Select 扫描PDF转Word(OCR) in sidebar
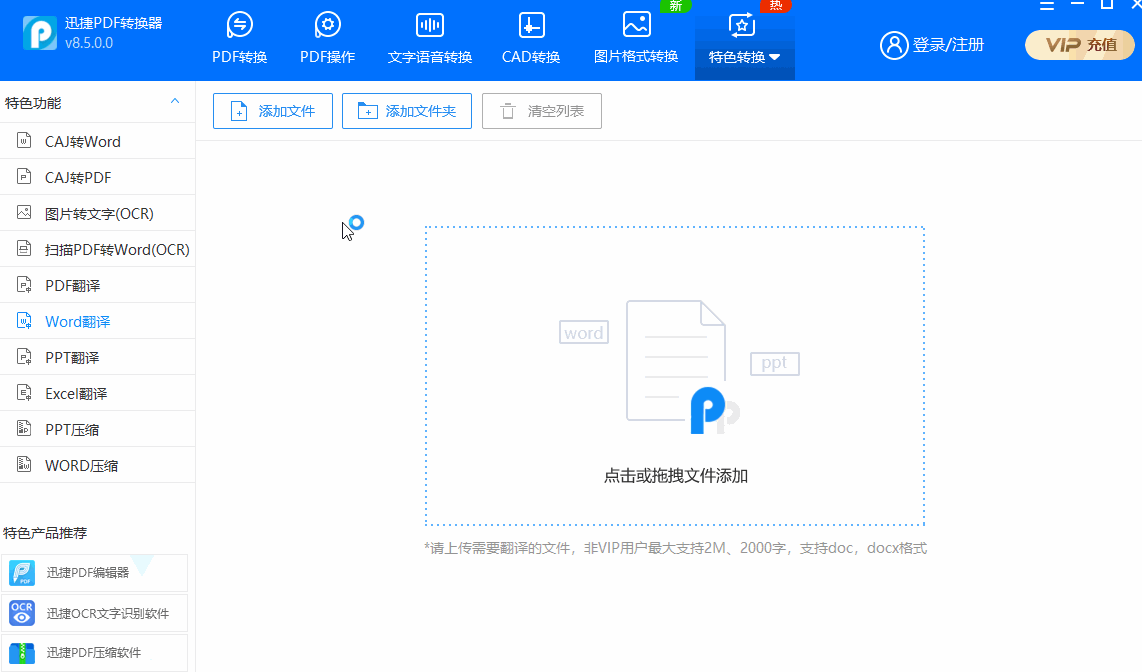This screenshot has width=1142, height=672. click(98, 249)
